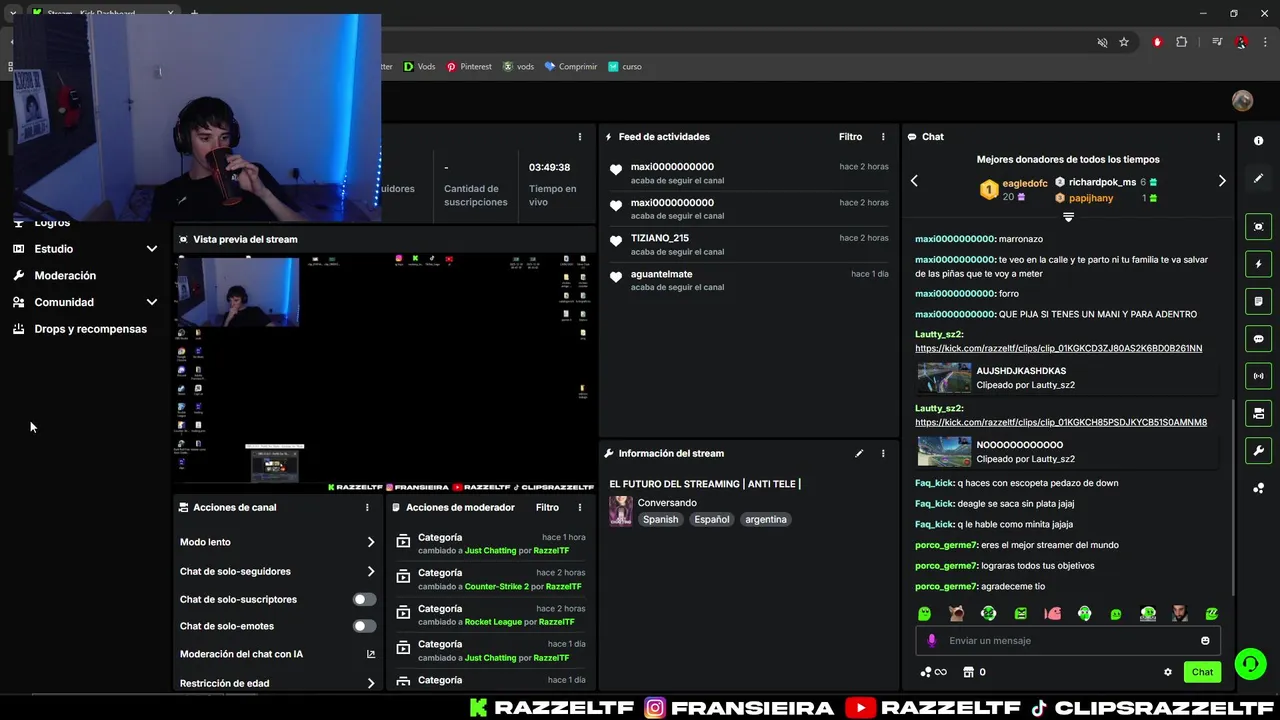Select the pink fish emote
1280x720 pixels.
coord(1052,613)
